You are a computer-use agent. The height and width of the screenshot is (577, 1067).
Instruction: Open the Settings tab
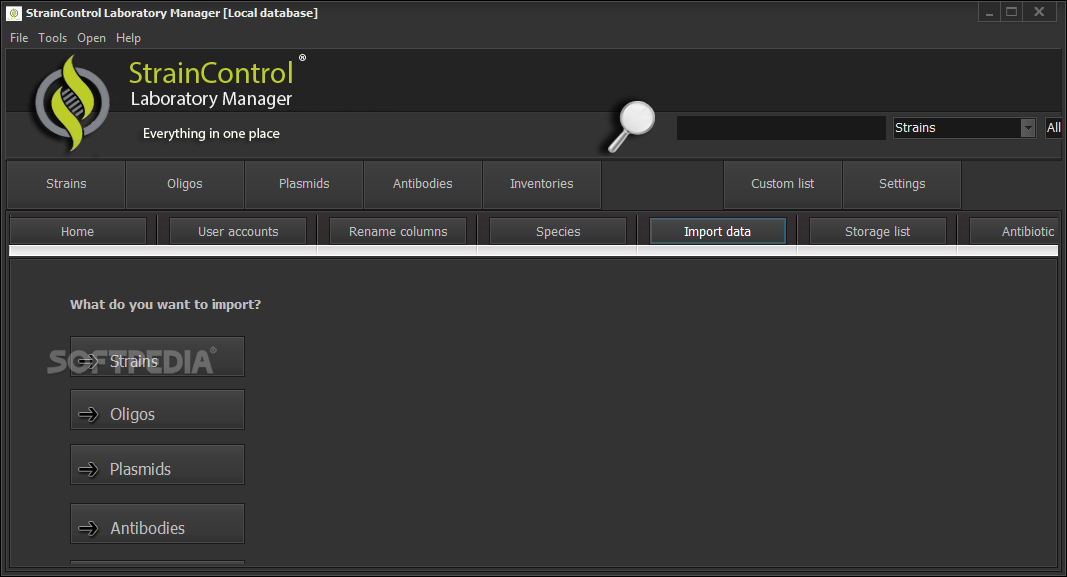pyautogui.click(x=902, y=184)
